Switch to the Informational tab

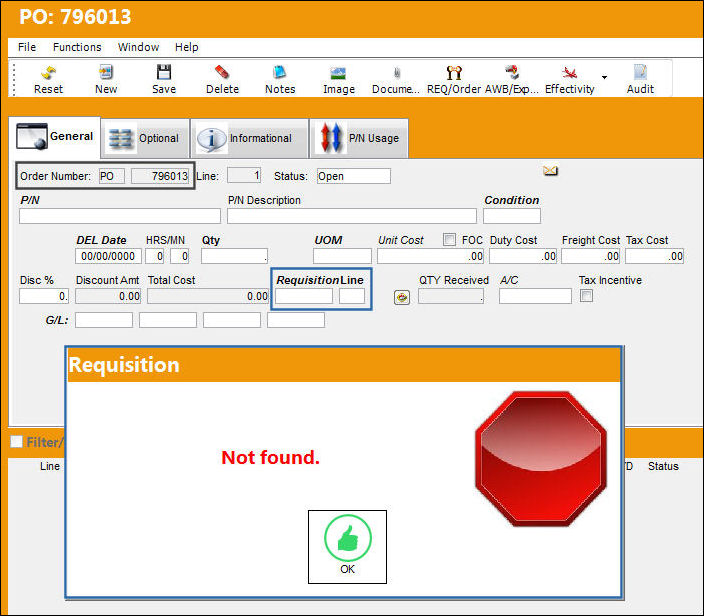(249, 139)
